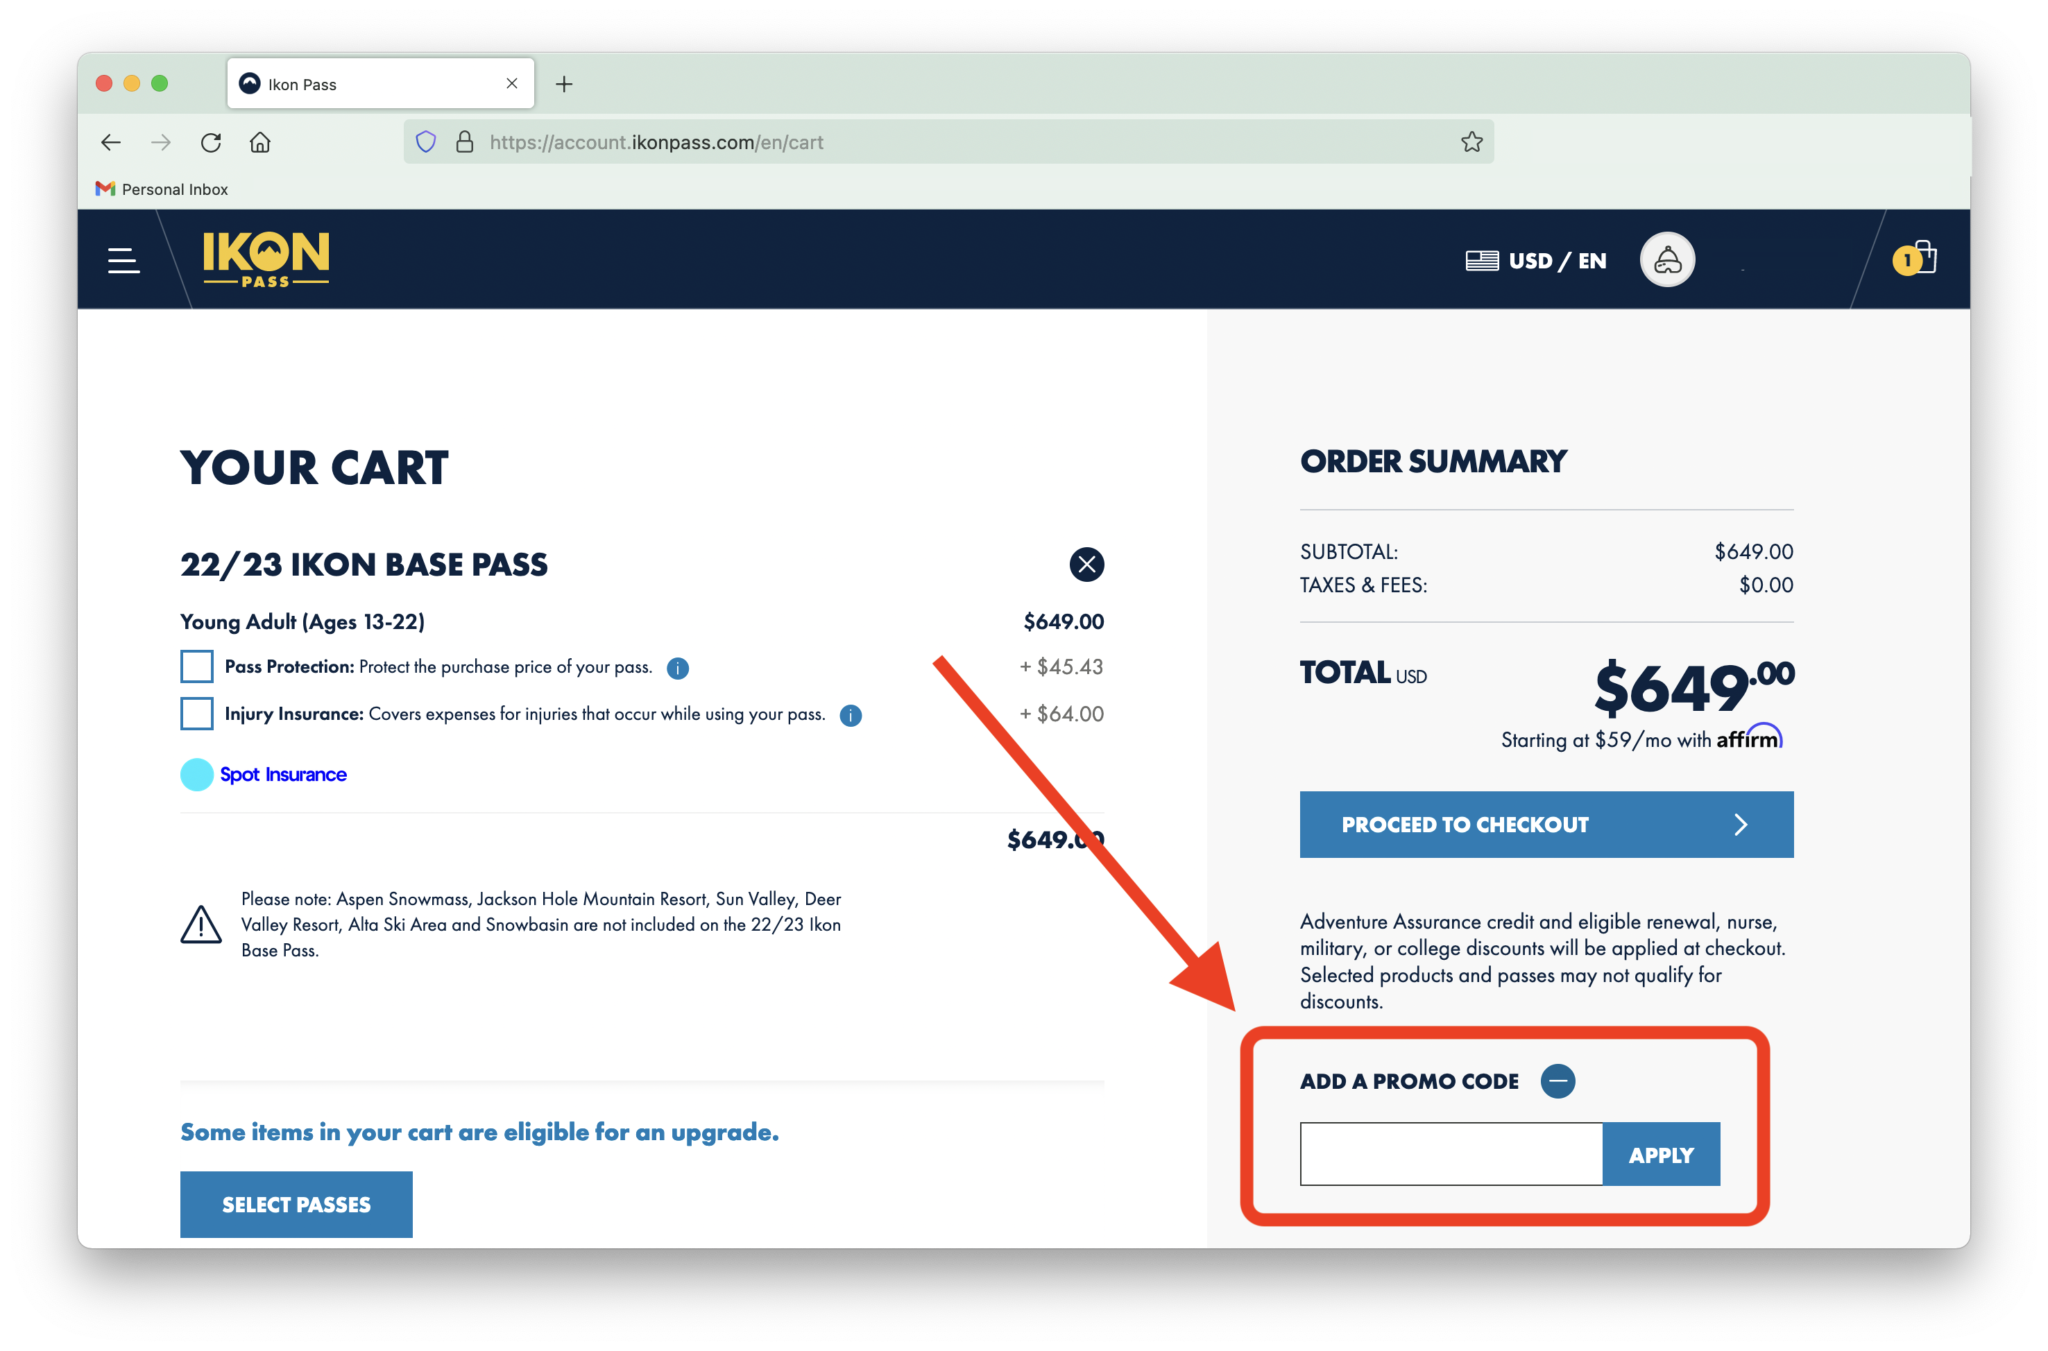Click the user account avatar icon

click(x=1667, y=259)
